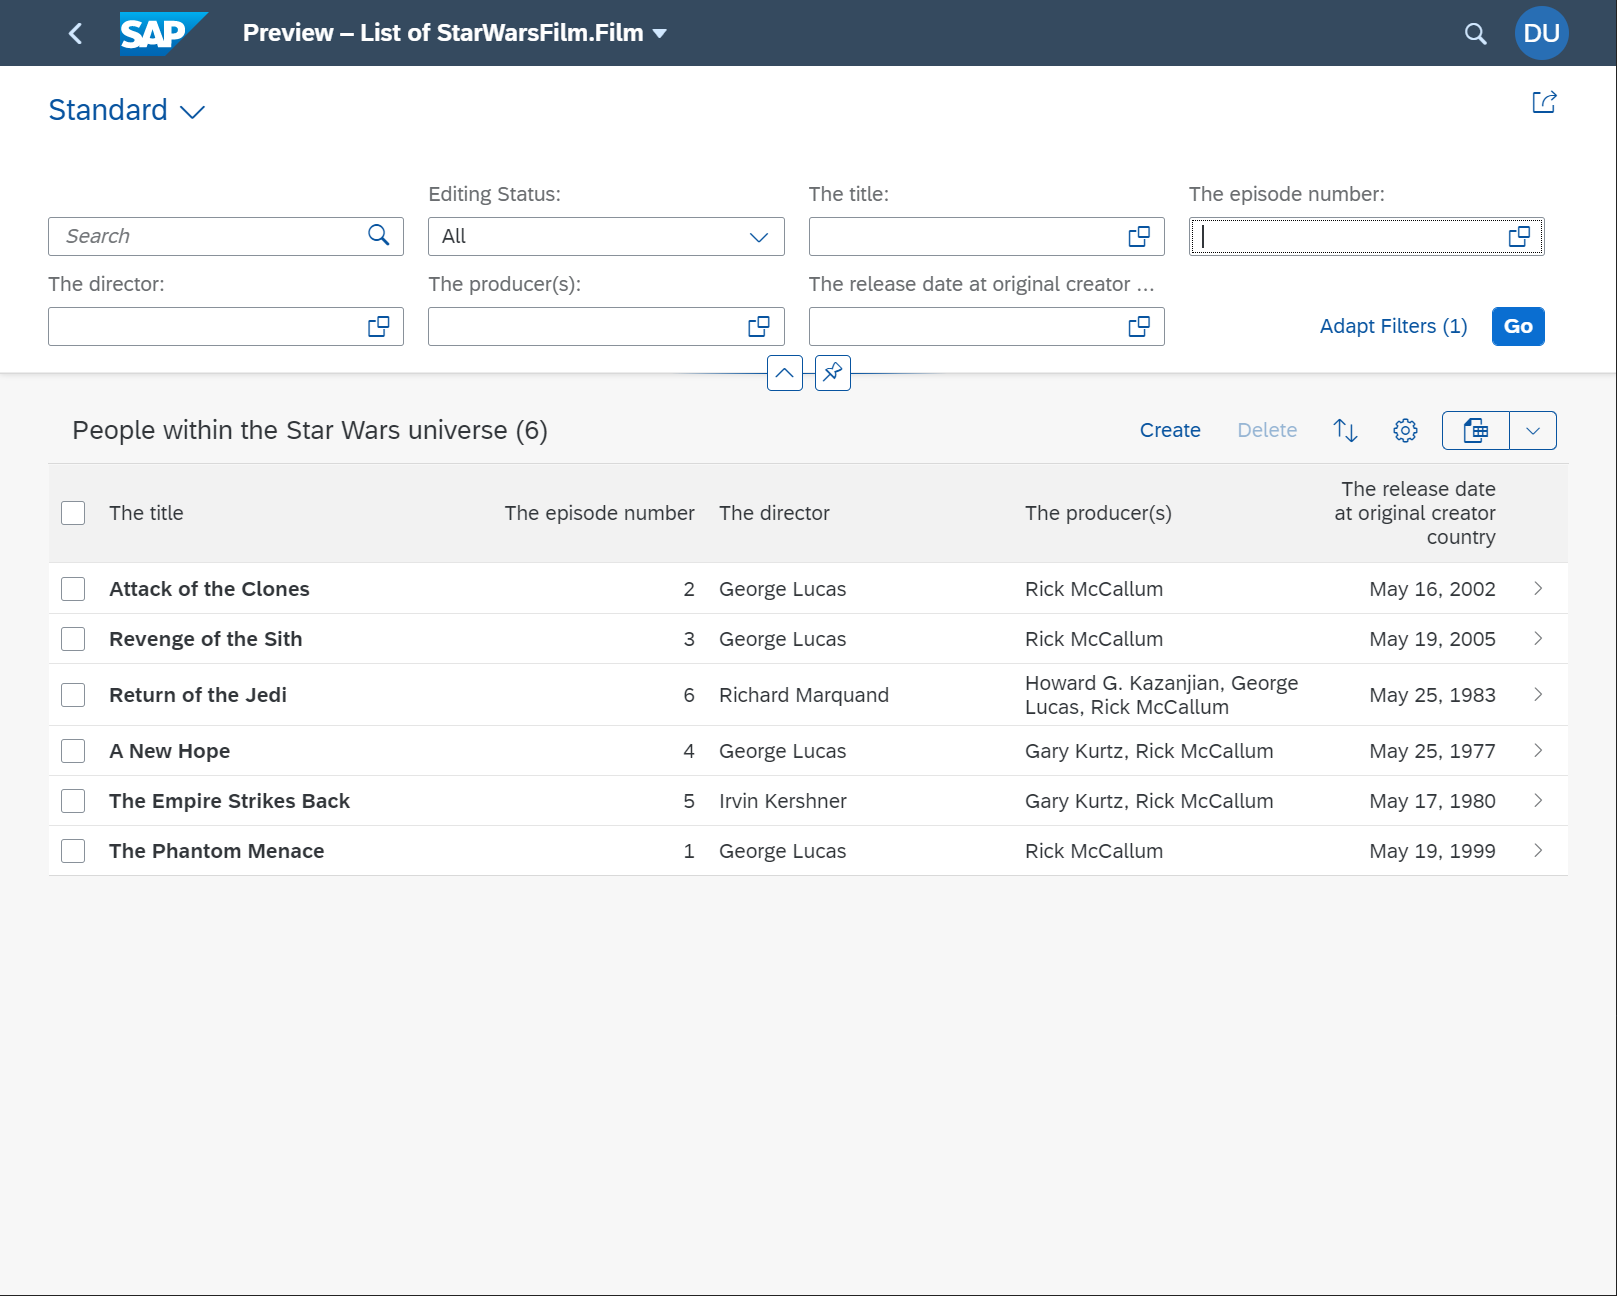Navigate into Return of the Jedi row arrow

click(1538, 695)
